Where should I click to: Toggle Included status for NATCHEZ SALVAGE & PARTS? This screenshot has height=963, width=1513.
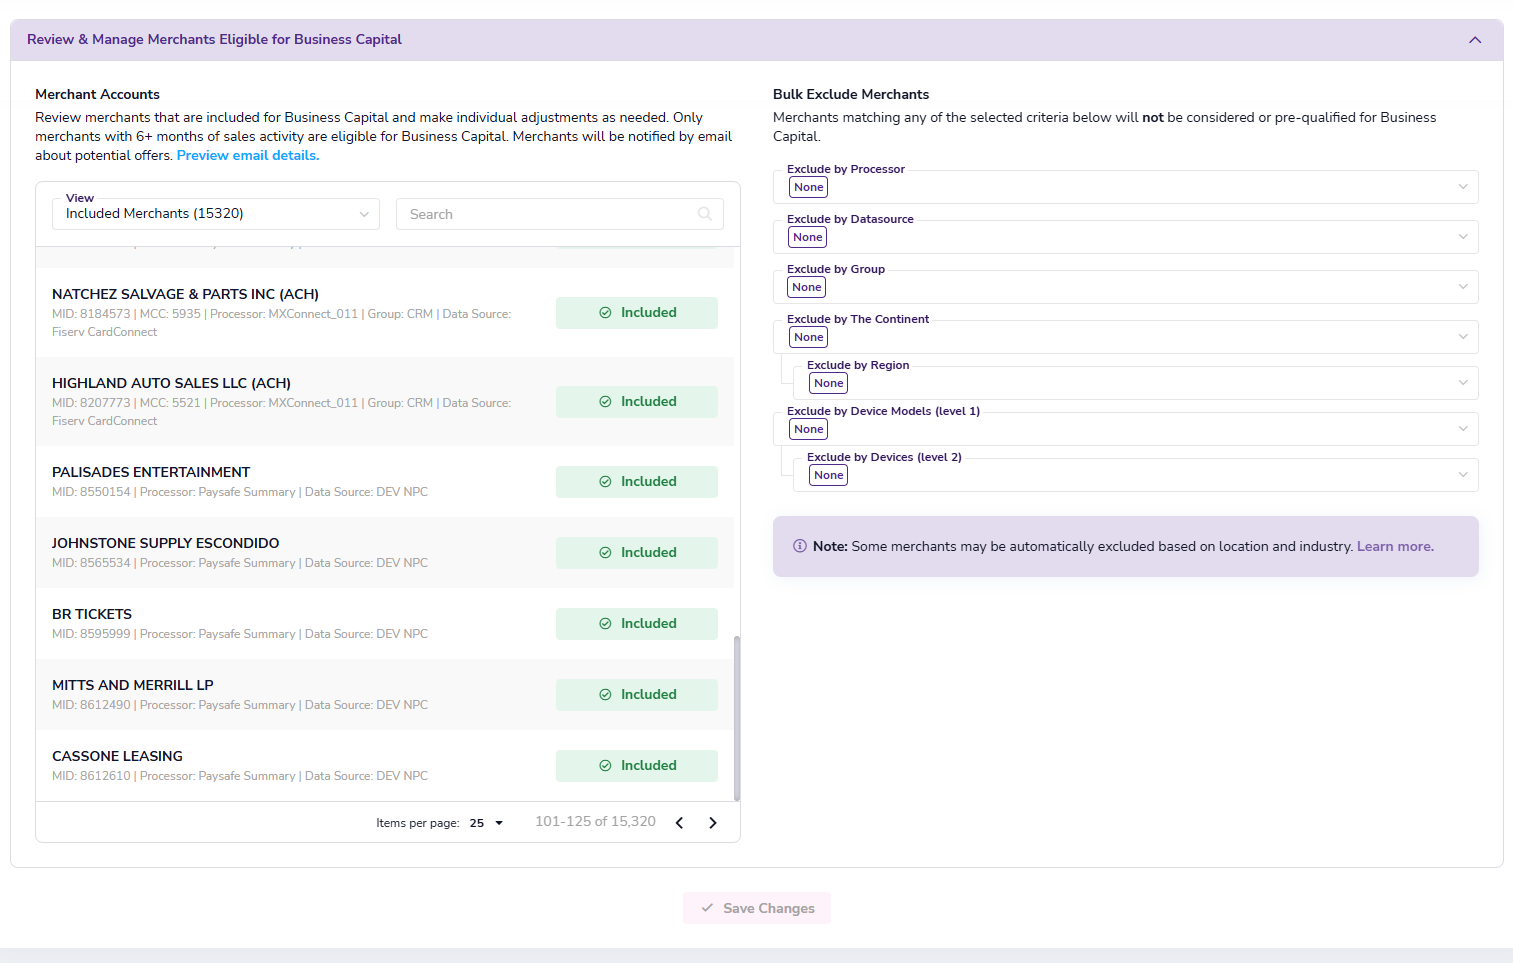pos(636,313)
